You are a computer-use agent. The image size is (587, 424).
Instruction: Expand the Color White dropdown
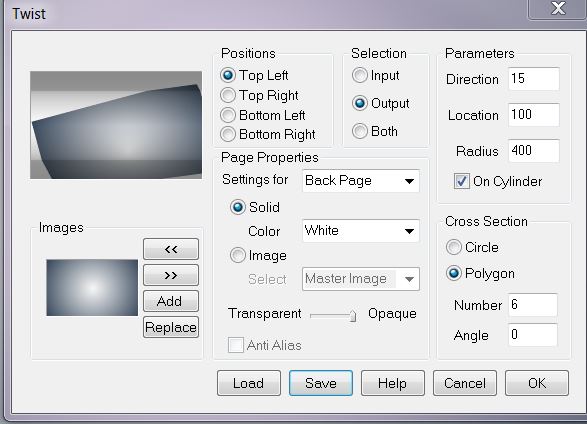click(361, 231)
